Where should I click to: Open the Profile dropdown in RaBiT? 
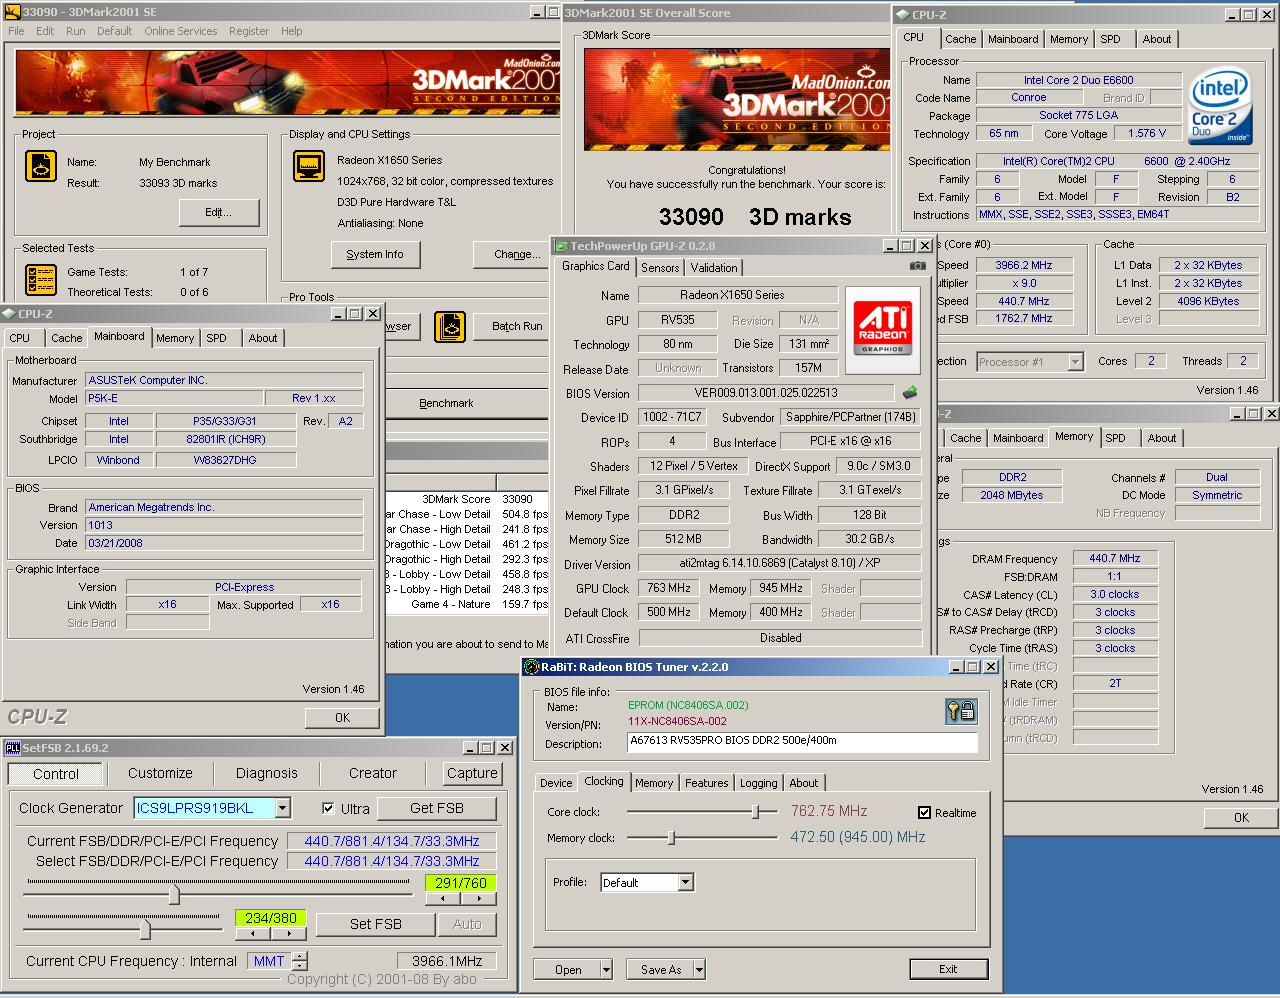(x=685, y=883)
